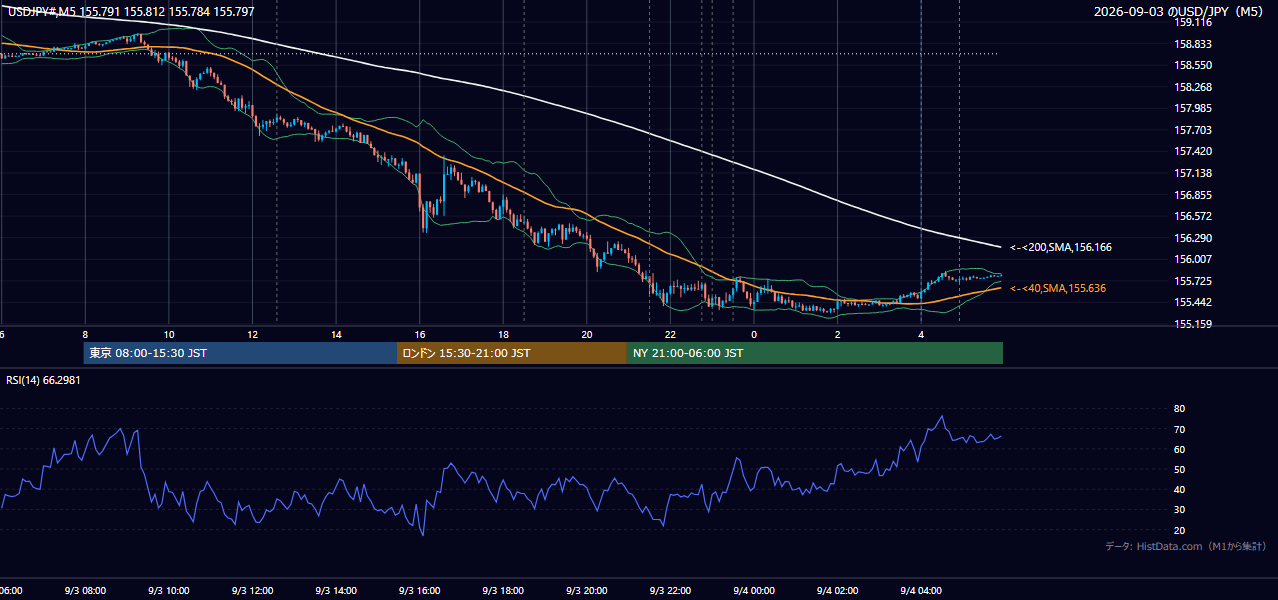Image resolution: width=1278 pixels, height=600 pixels.
Task: Click the RSI scale value 40
Action: (x=1179, y=489)
